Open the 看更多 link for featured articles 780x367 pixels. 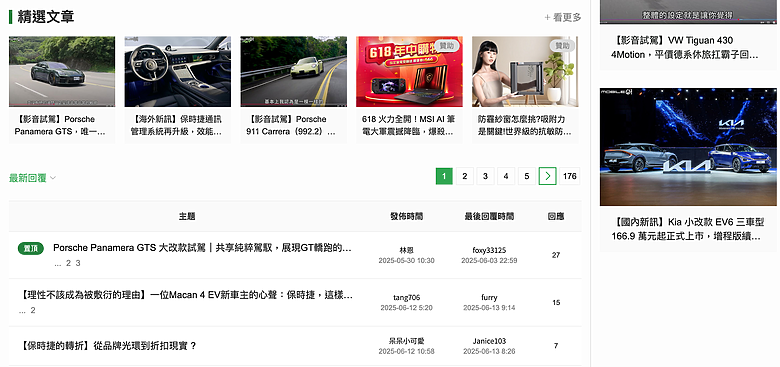[x=563, y=17]
